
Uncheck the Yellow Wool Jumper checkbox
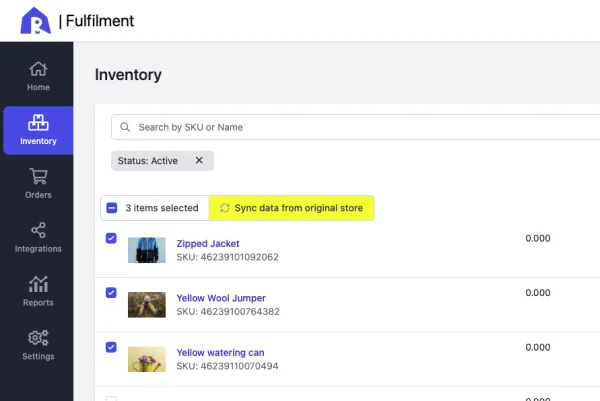pos(111,293)
